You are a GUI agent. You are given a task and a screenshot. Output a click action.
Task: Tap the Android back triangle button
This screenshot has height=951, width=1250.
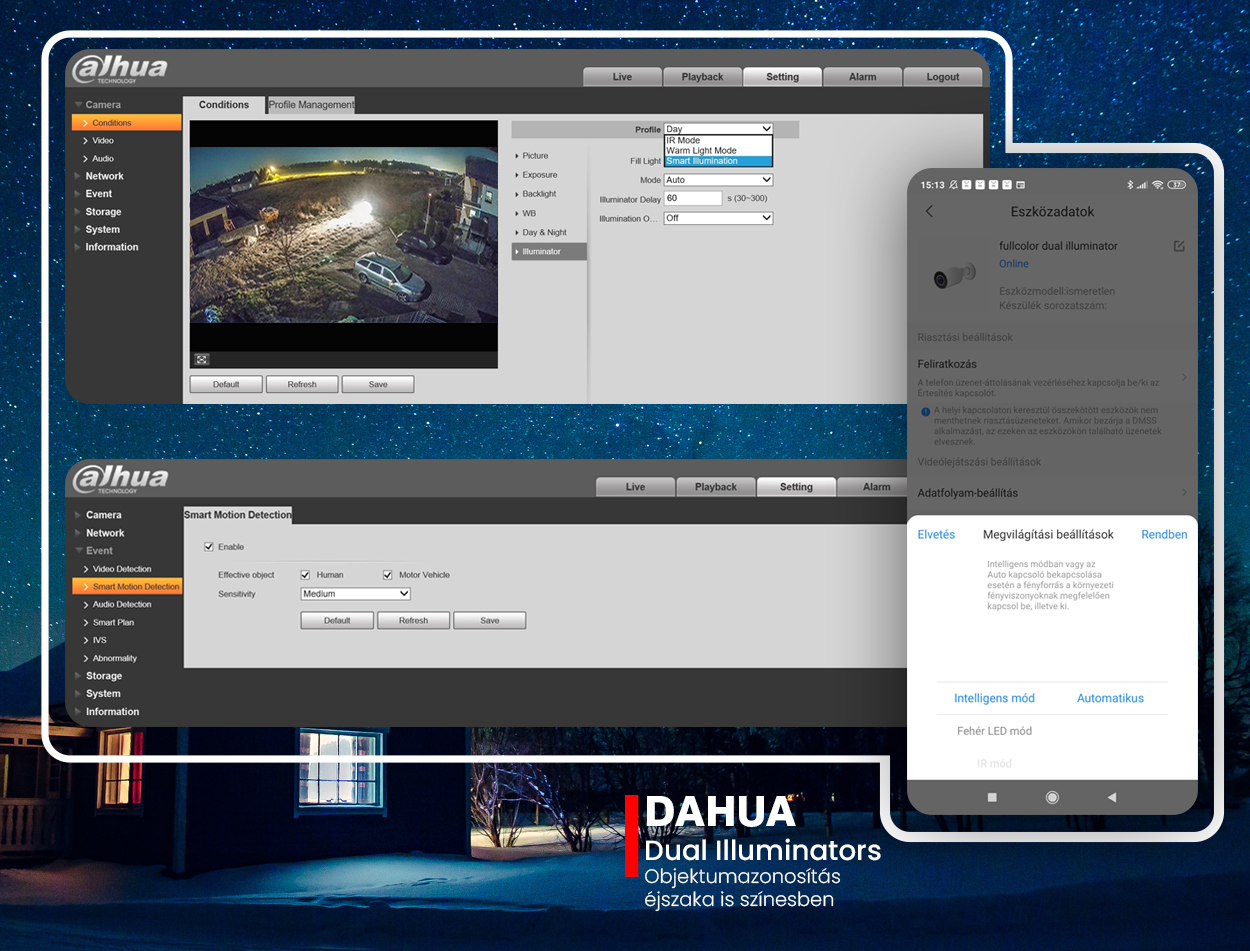tap(1112, 797)
